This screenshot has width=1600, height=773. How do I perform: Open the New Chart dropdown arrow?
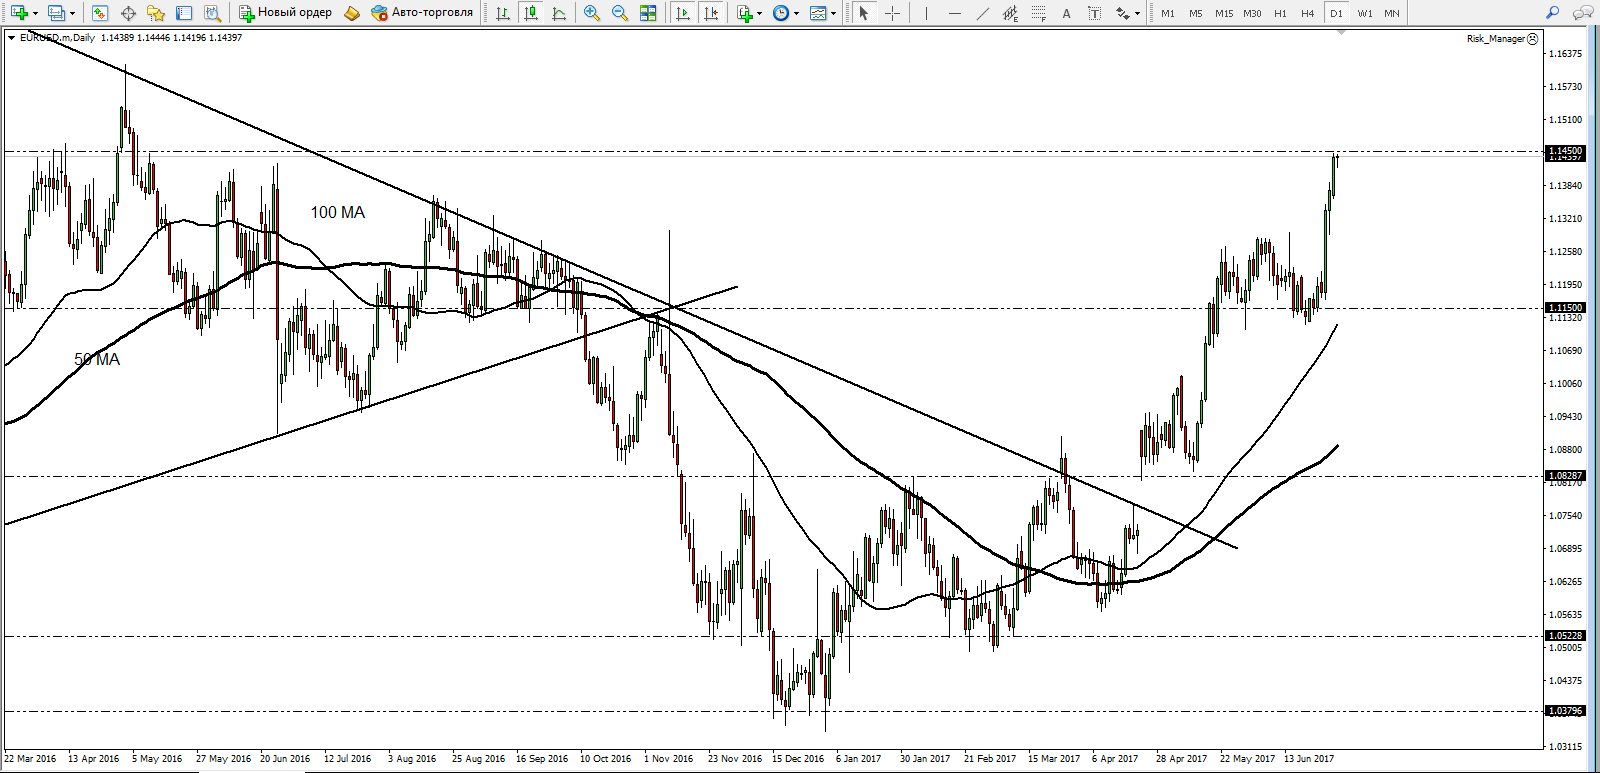35,14
